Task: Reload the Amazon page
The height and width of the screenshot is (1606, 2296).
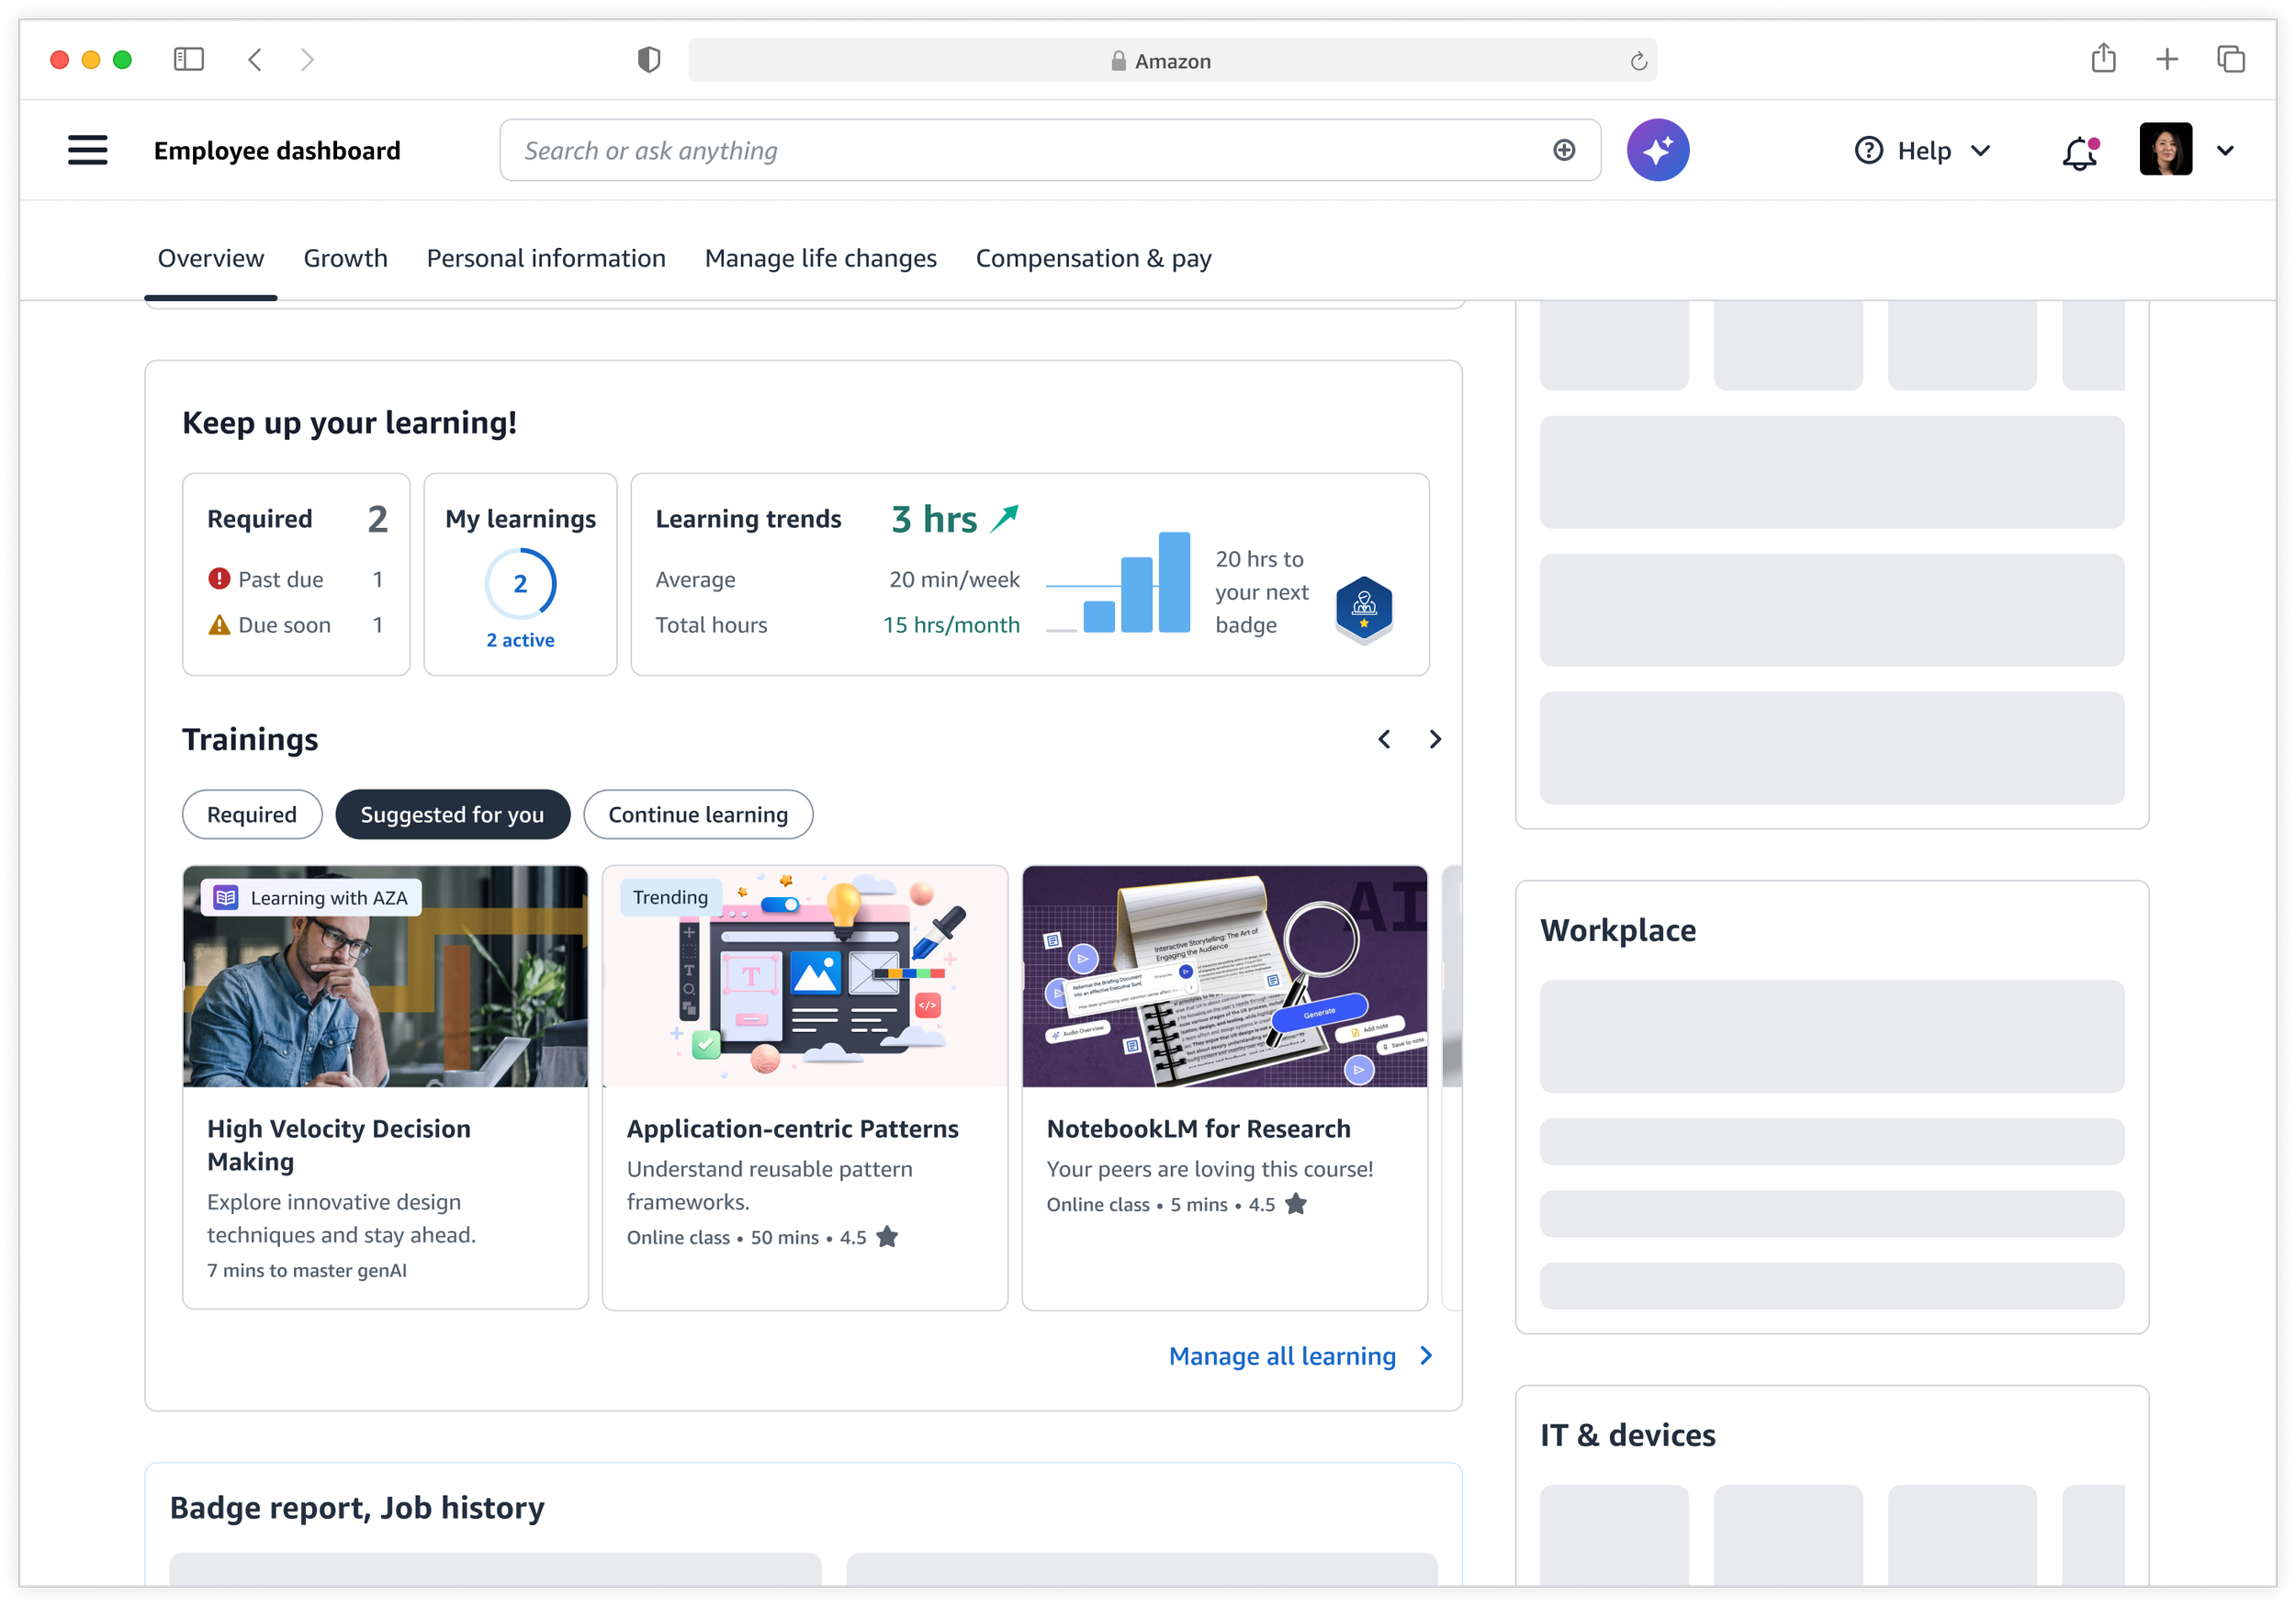Action: pyautogui.click(x=1638, y=61)
